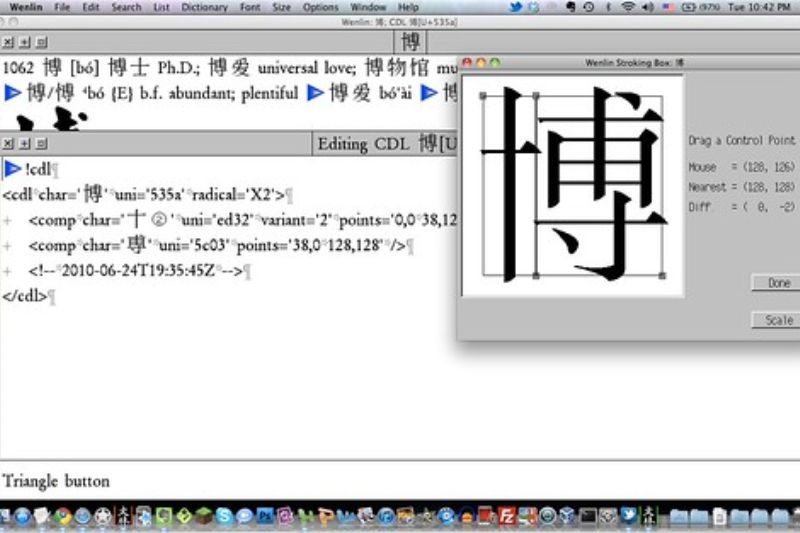This screenshot has height=533, width=800.
Task: Expand the date comment line plus marker
Action: coord(7,271)
